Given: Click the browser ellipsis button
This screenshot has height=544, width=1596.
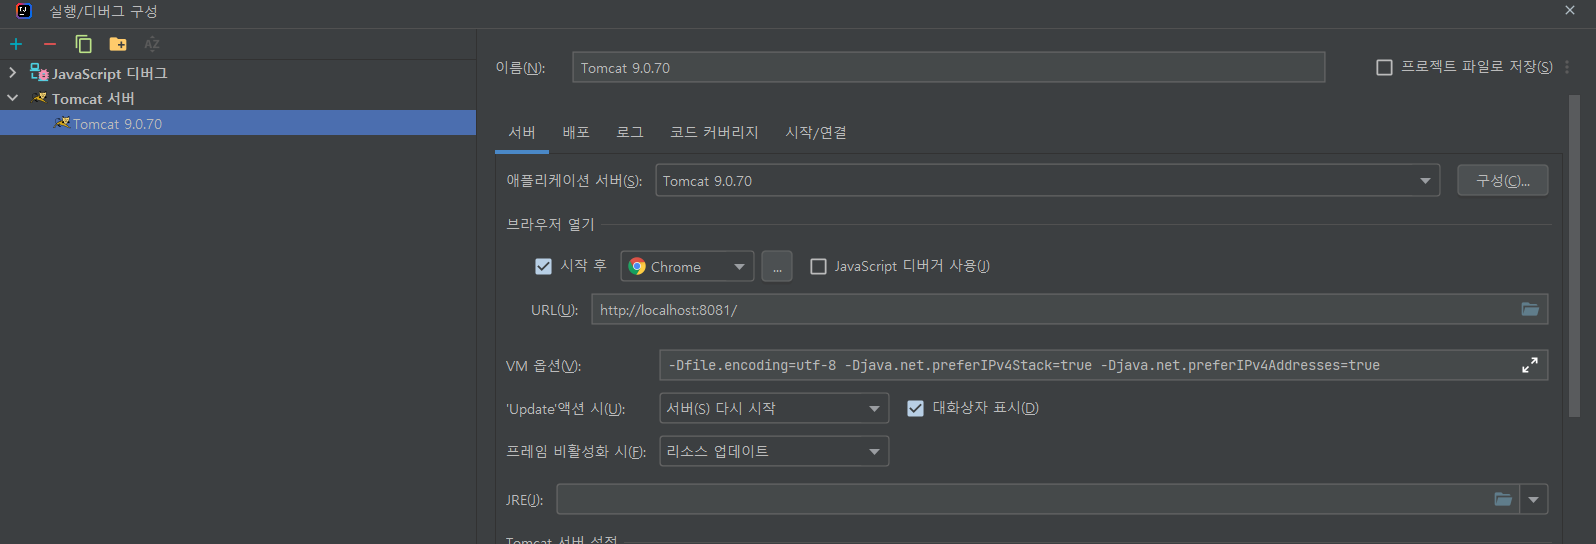Looking at the screenshot, I should click(x=777, y=267).
